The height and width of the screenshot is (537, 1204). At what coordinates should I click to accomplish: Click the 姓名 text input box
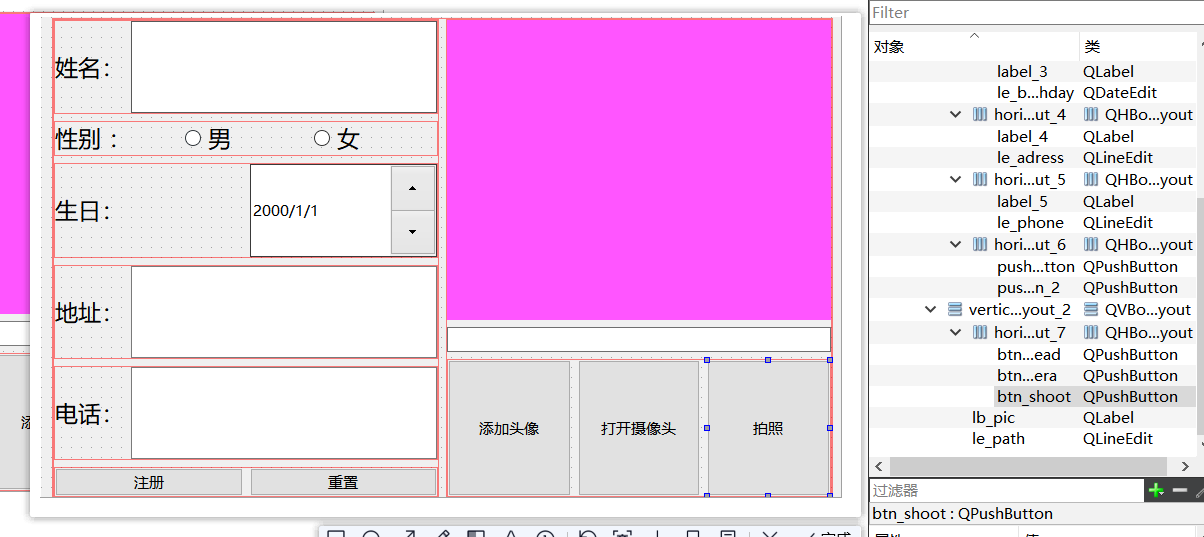click(x=284, y=67)
